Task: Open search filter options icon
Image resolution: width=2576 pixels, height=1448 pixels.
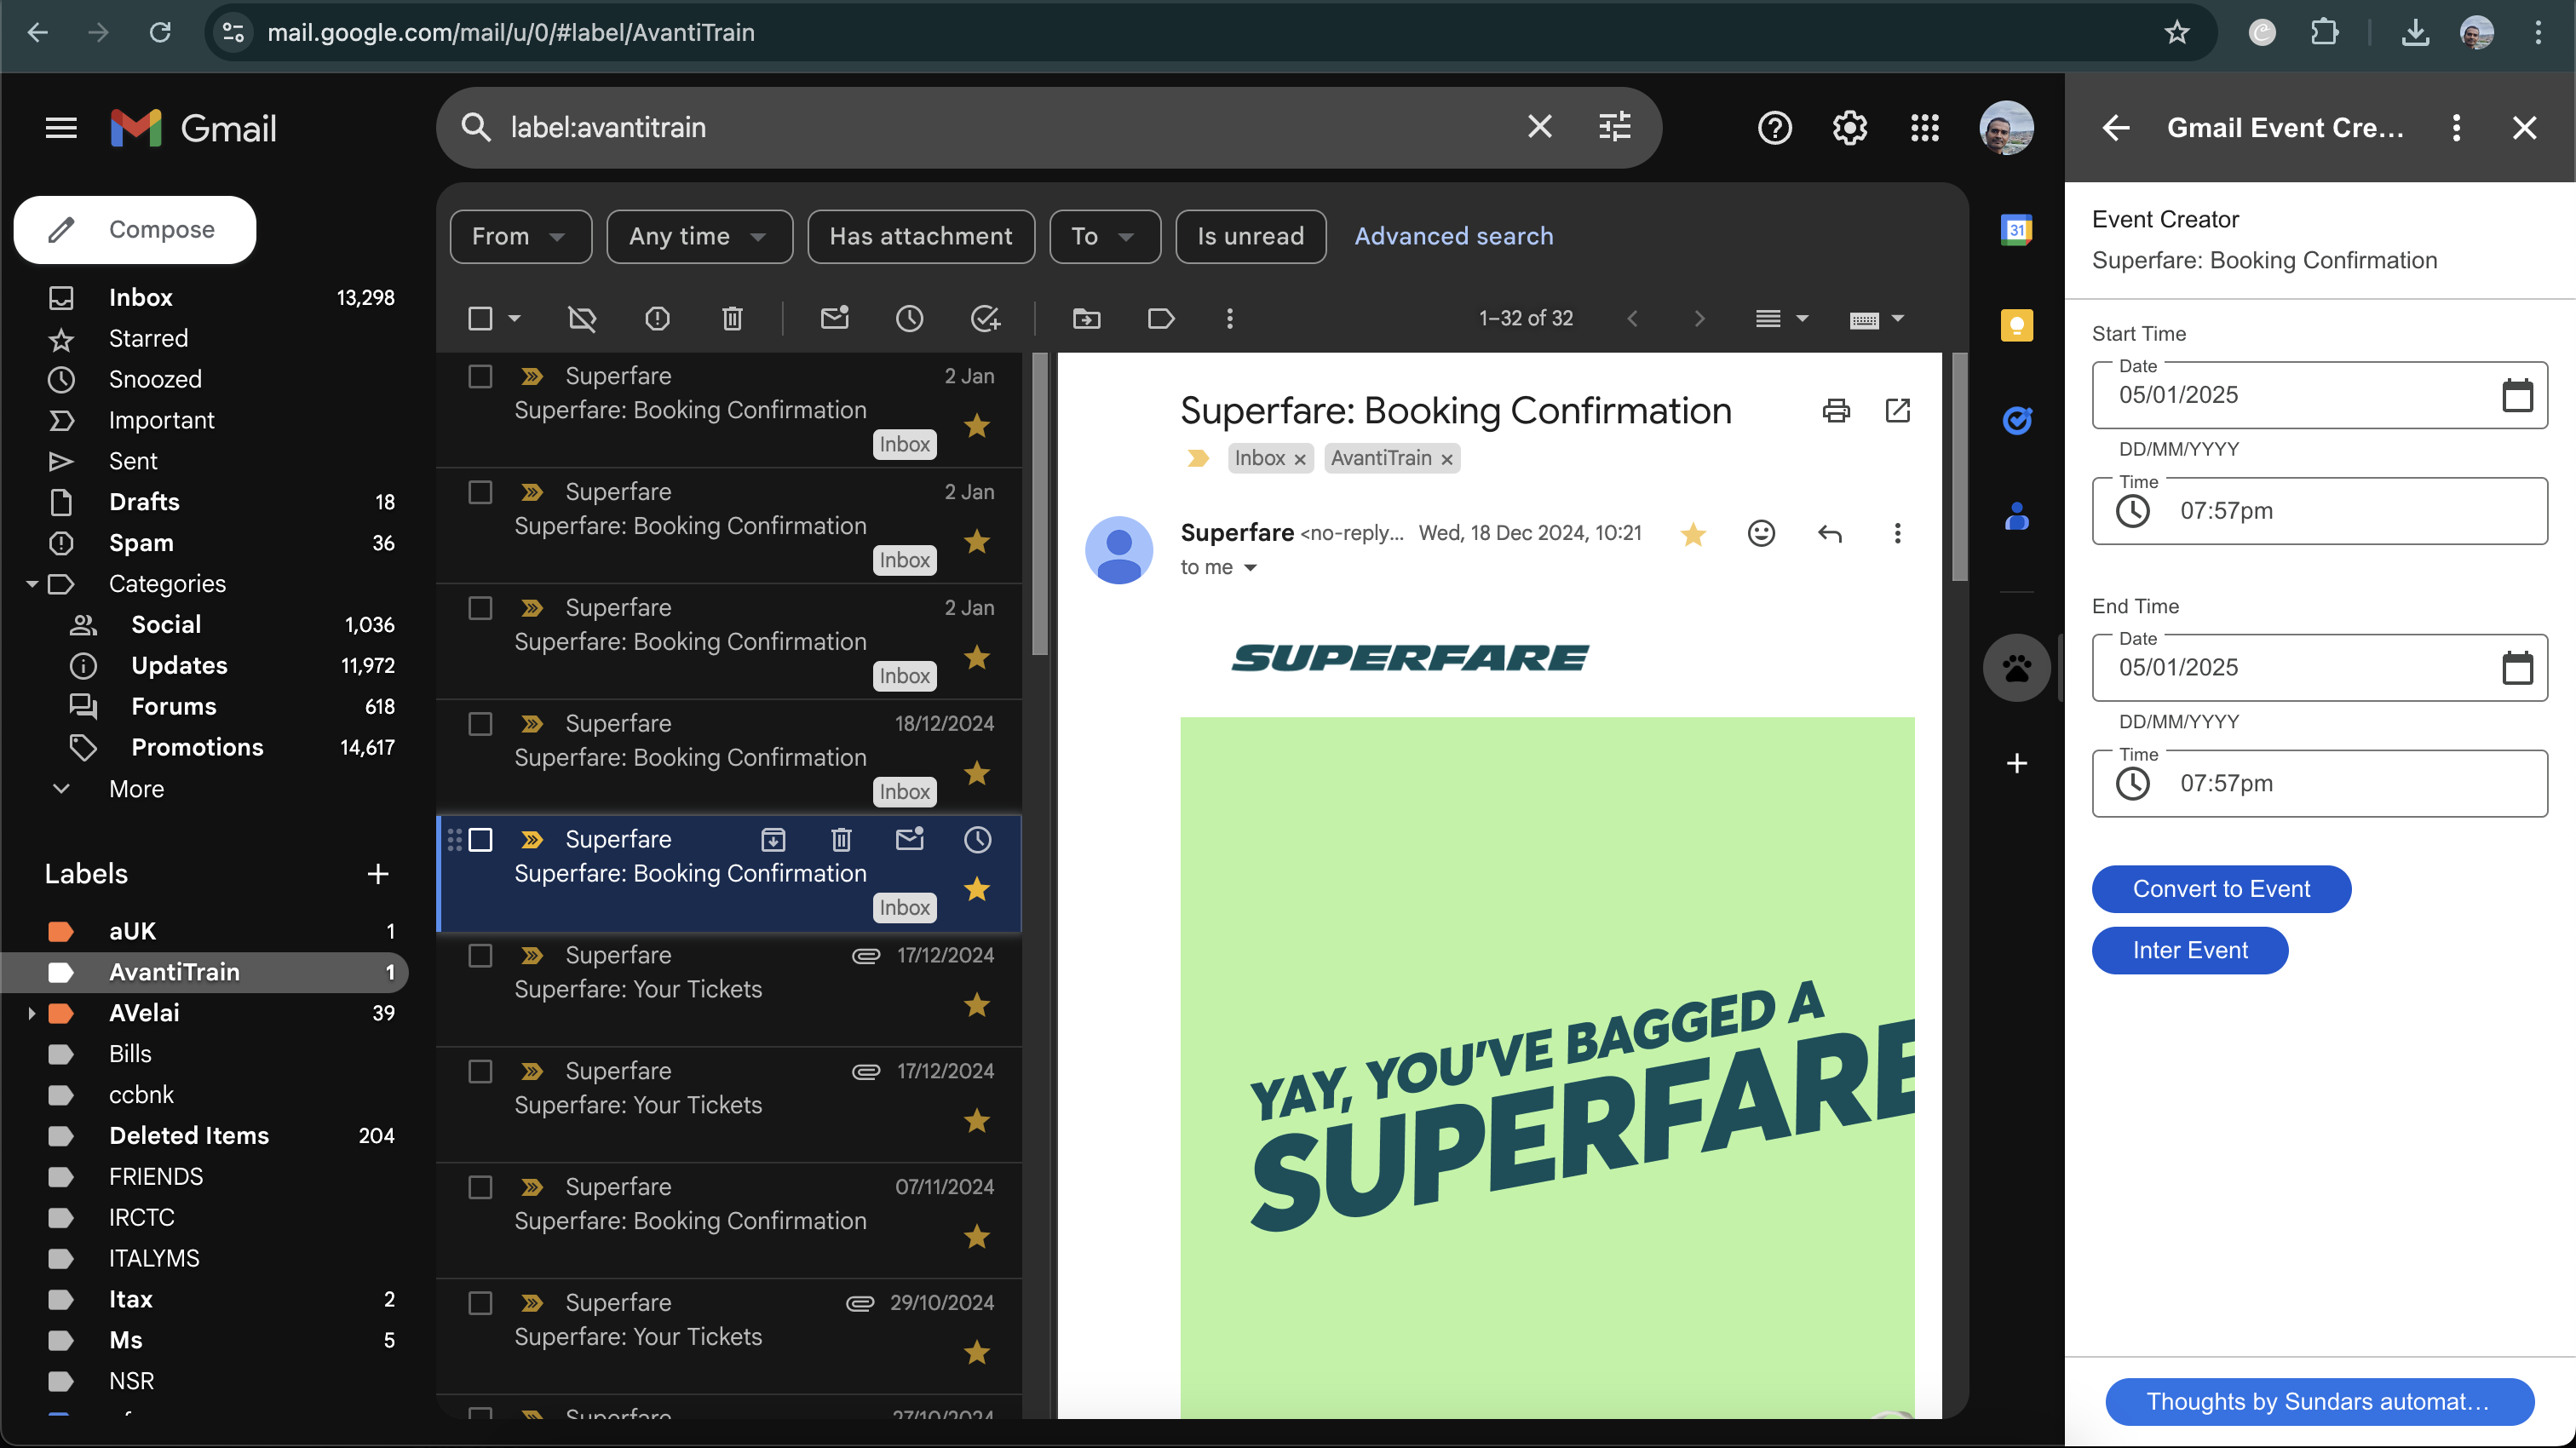Action: [1614, 127]
